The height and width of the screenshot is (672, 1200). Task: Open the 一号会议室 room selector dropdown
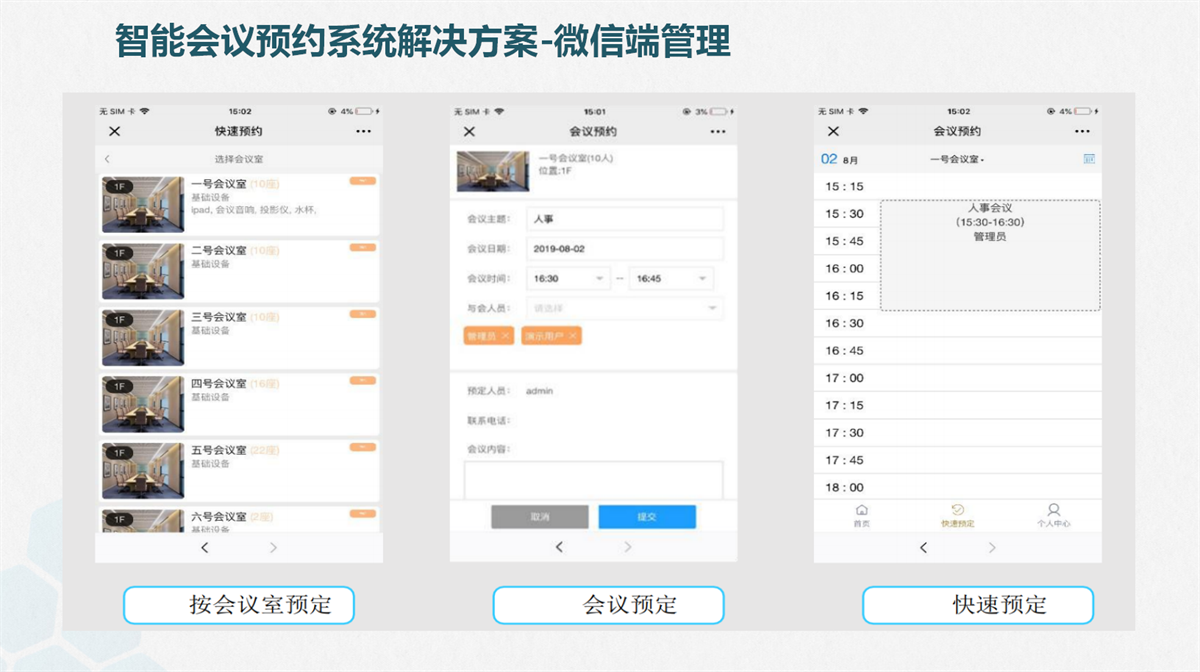[x=957, y=159]
